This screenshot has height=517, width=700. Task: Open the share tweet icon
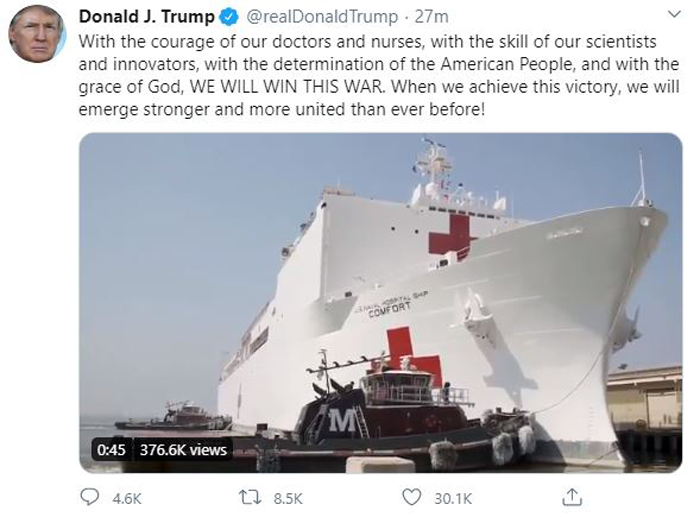[571, 497]
